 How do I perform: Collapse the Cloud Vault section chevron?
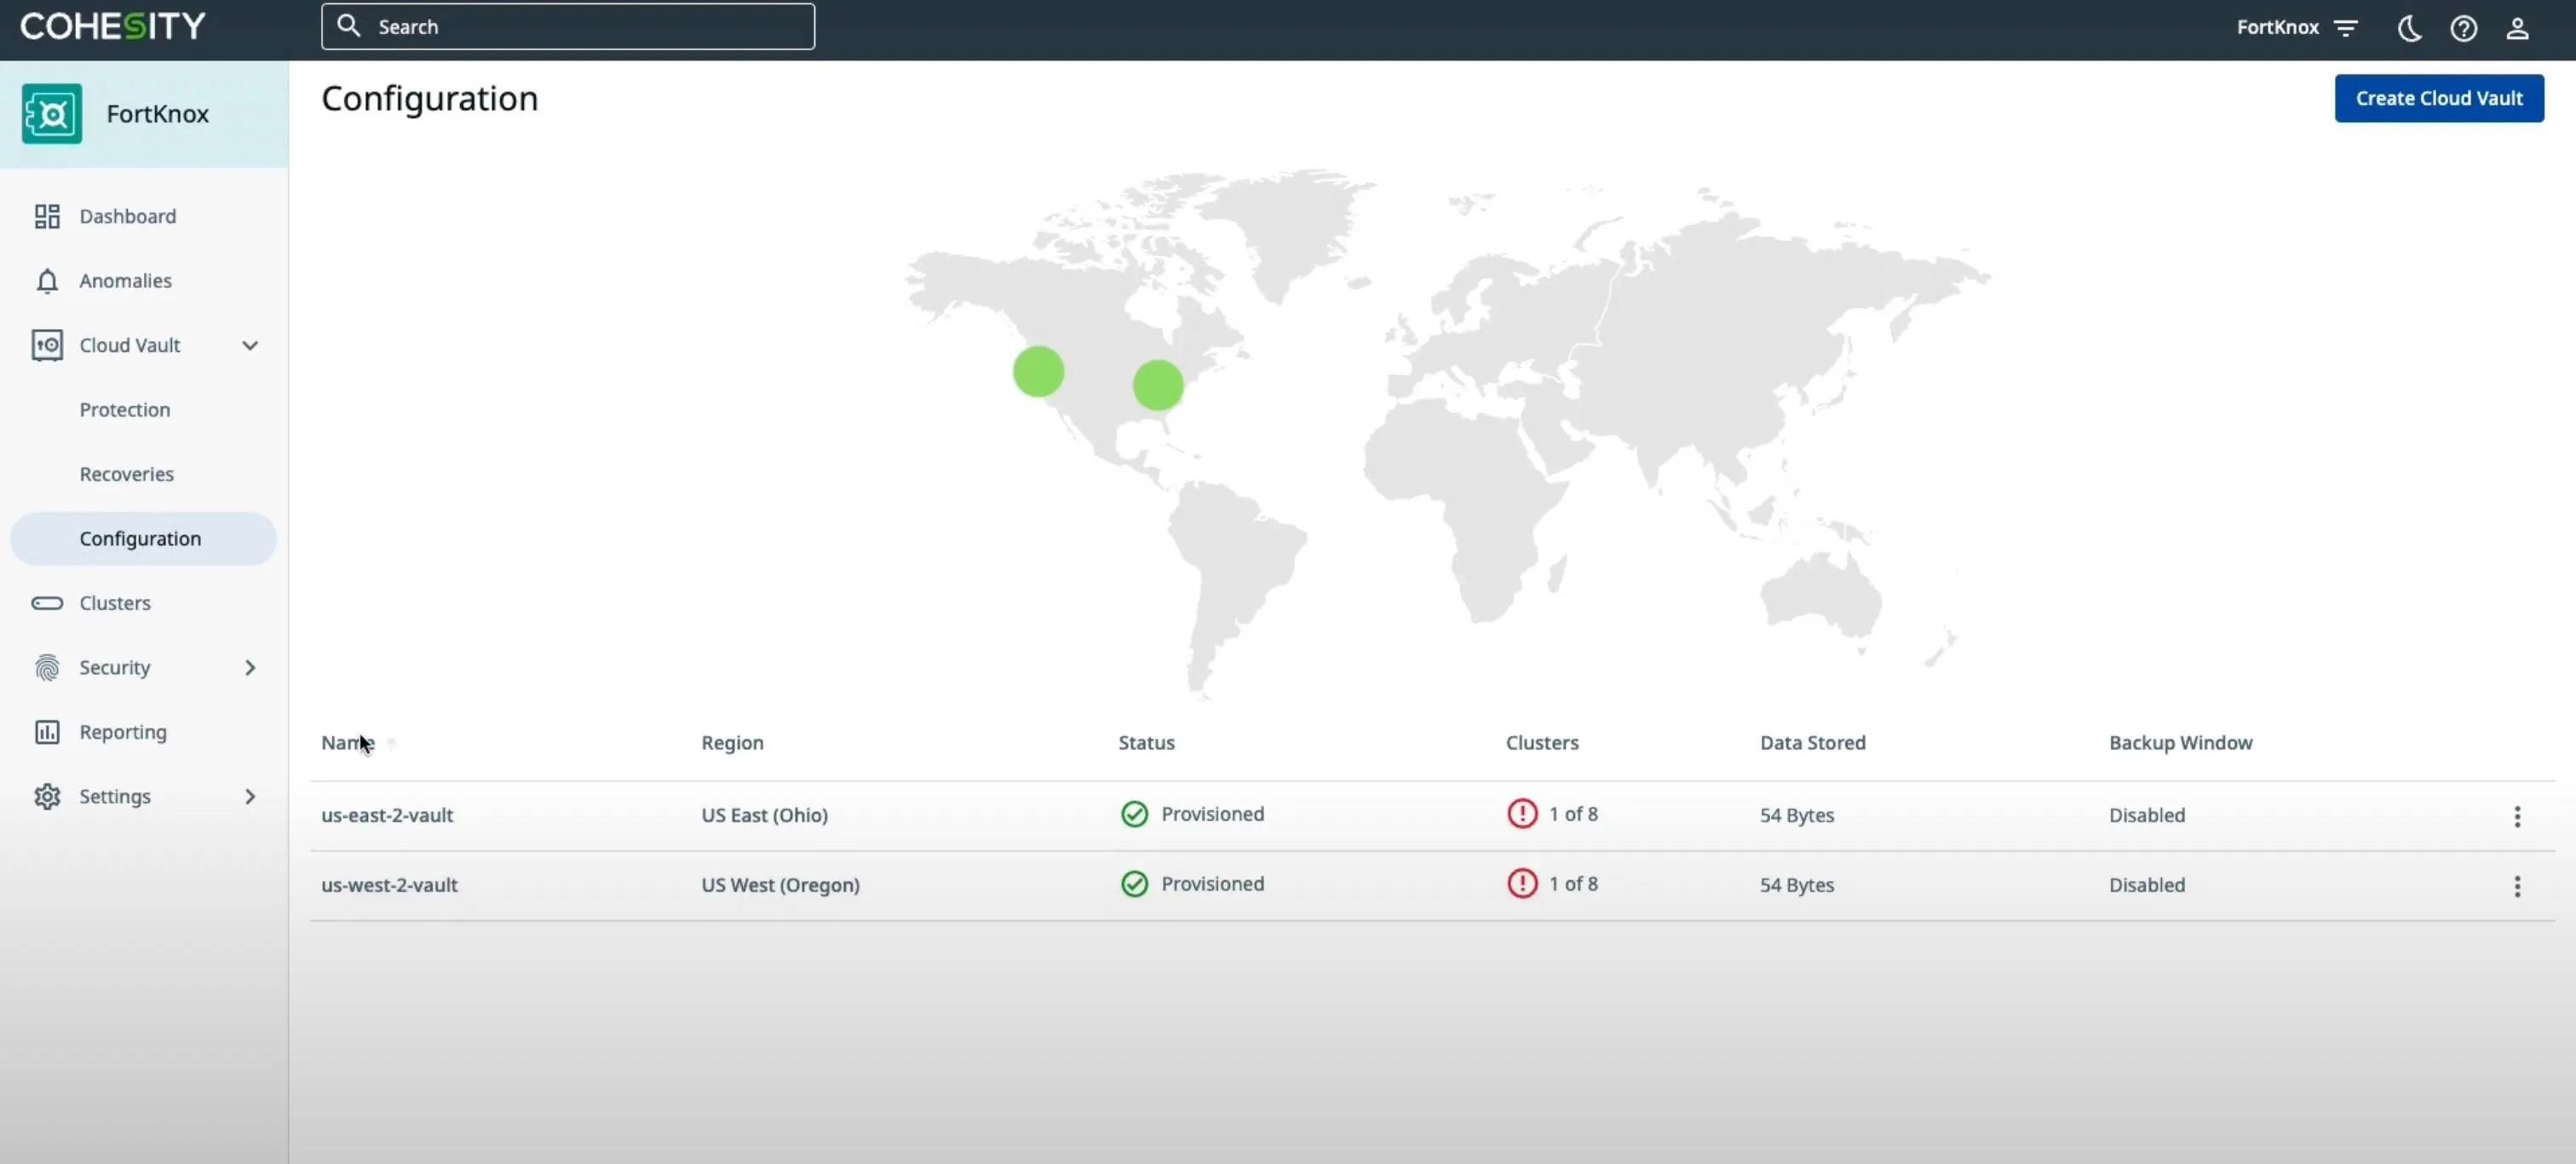(250, 345)
